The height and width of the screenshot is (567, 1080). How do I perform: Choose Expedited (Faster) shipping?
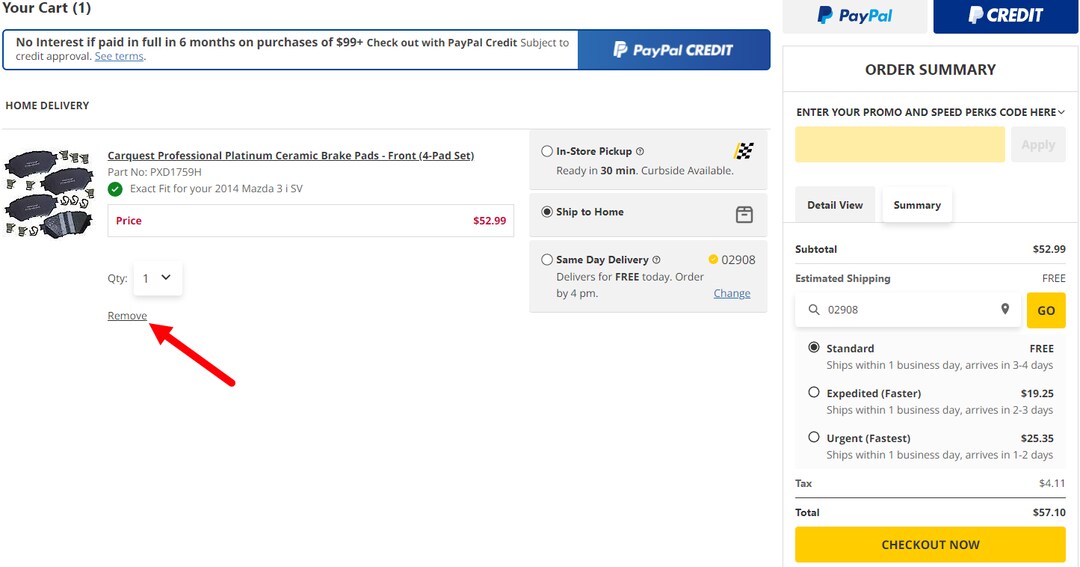coord(813,392)
